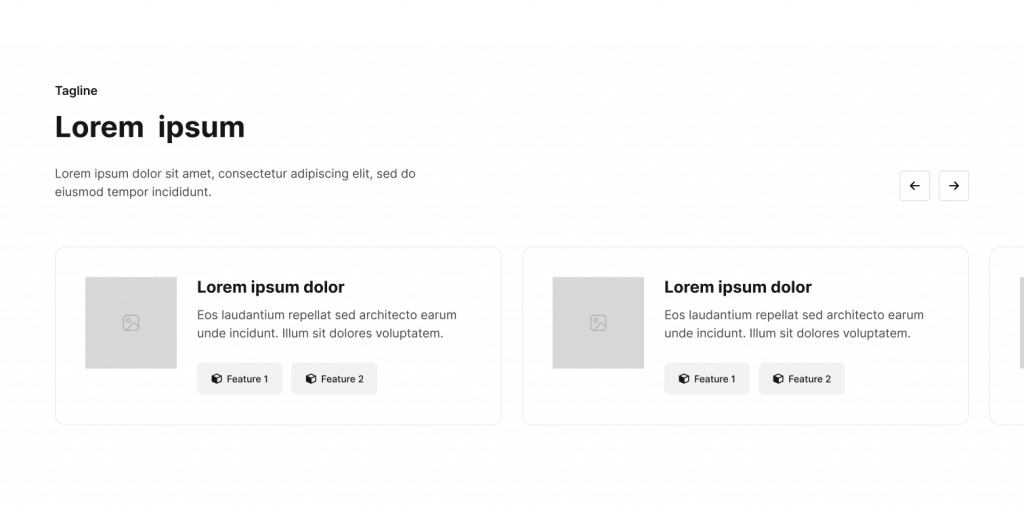Click the cube icon on second card's Feature 2
Screen dimensions: 1024x507
778,379
